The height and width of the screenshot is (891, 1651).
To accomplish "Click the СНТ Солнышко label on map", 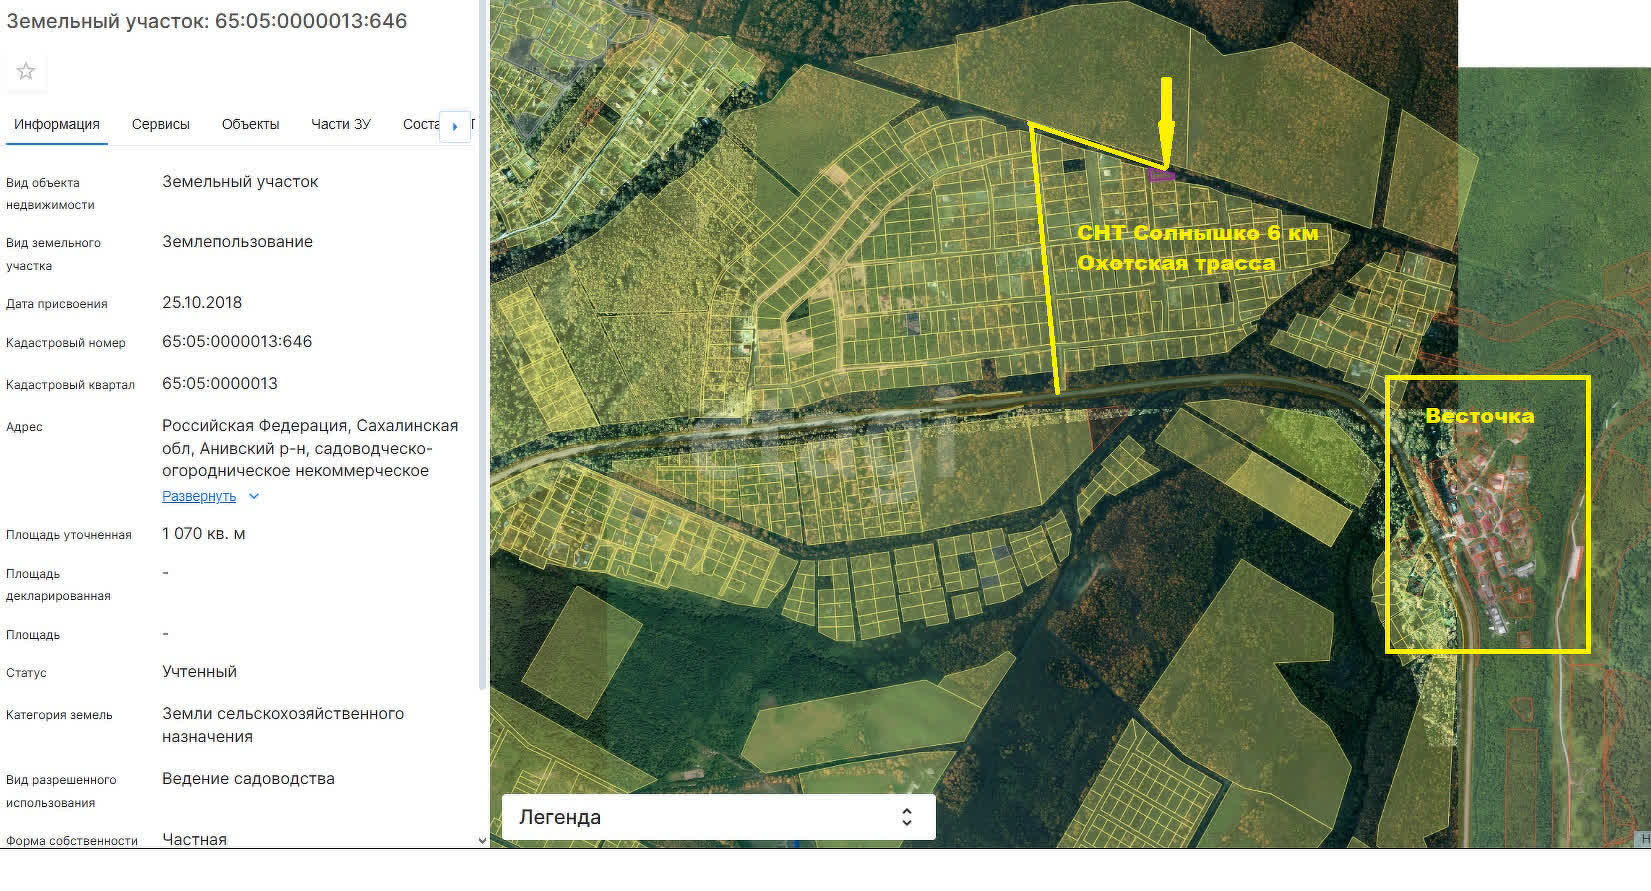I will 1196,233.
